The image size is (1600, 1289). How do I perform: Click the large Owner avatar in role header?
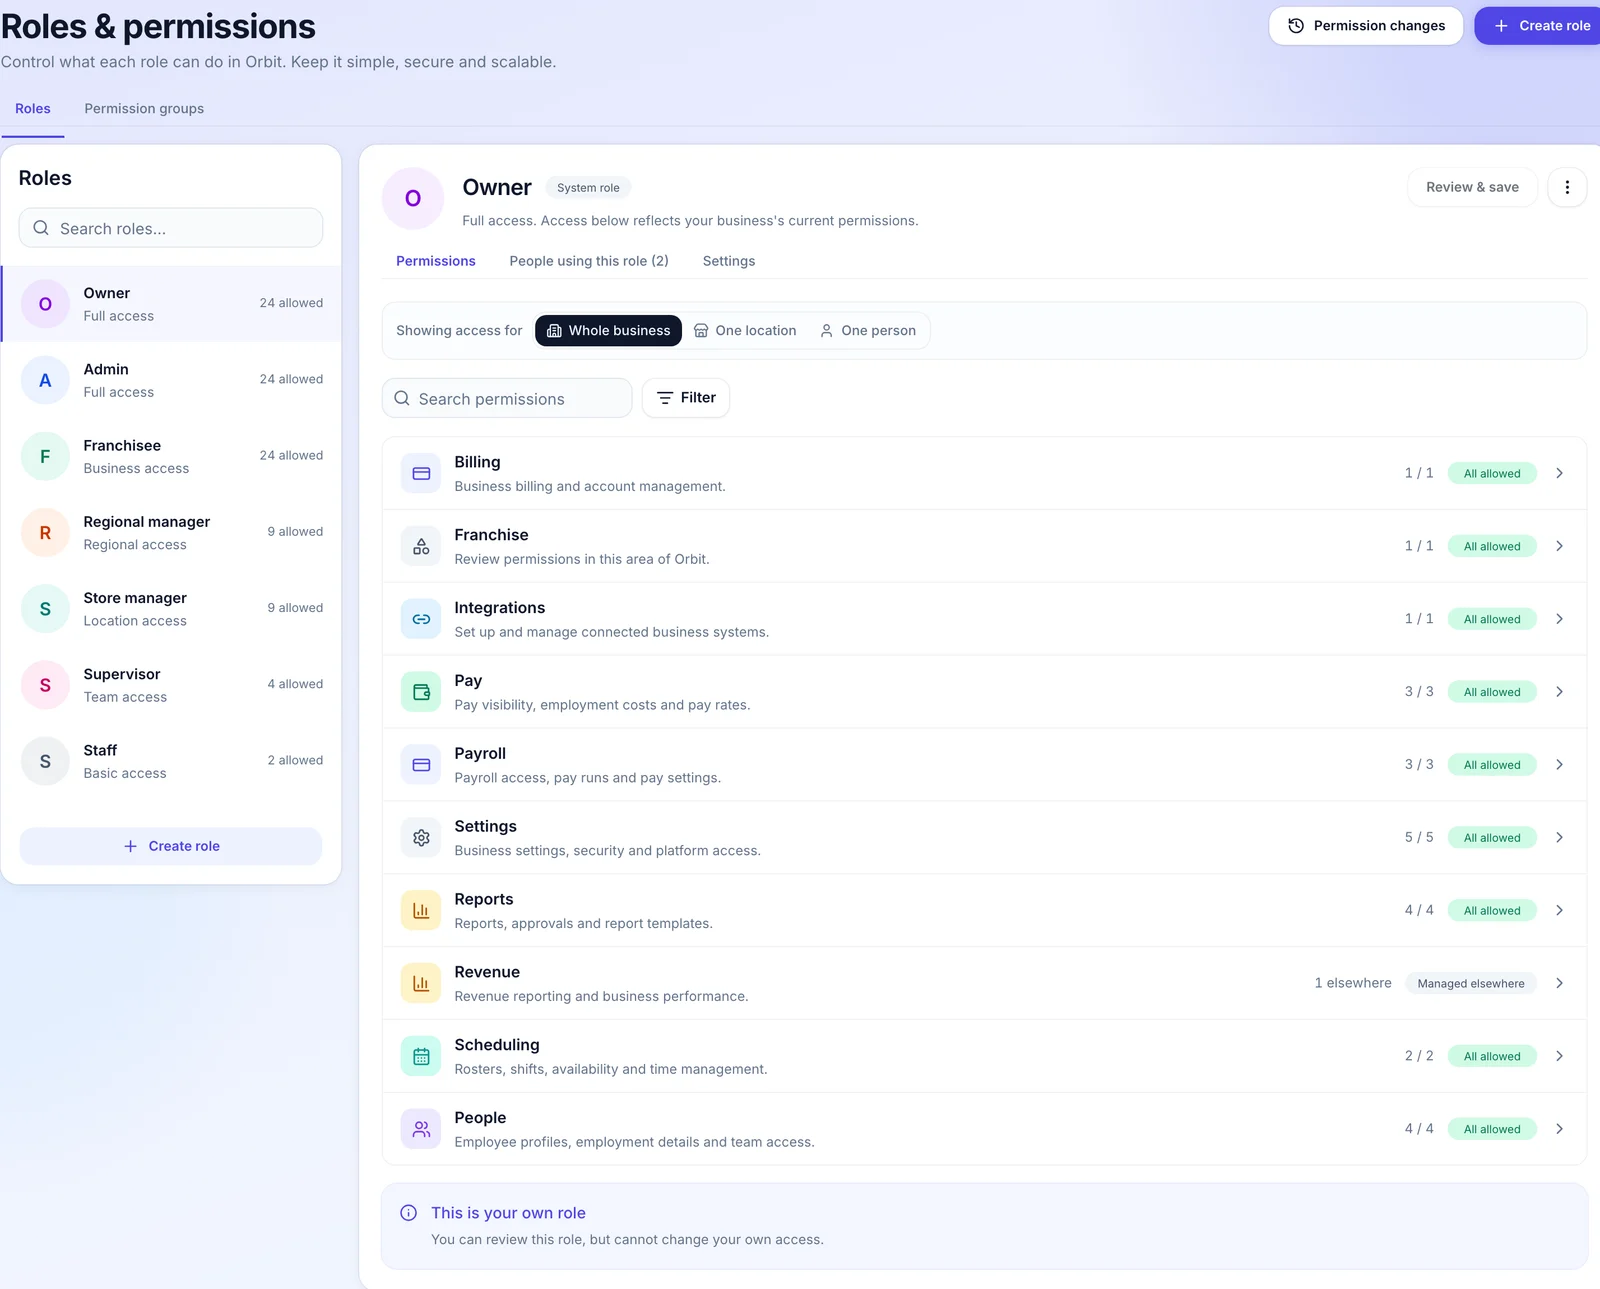pyautogui.click(x=413, y=198)
